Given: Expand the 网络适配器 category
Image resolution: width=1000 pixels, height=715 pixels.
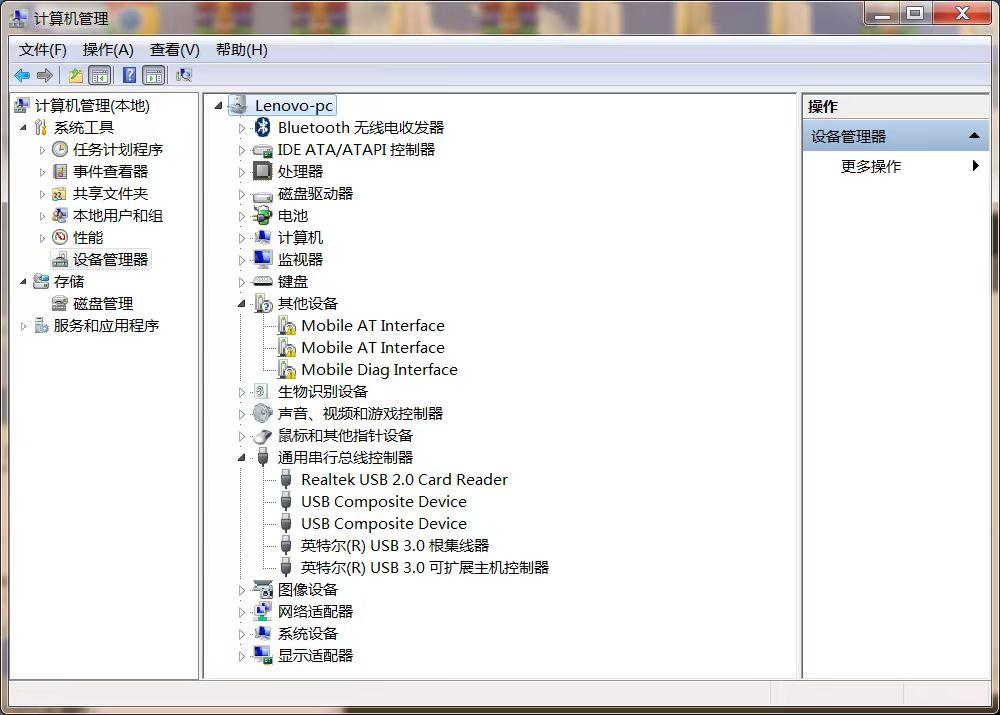Looking at the screenshot, I should click(242, 611).
